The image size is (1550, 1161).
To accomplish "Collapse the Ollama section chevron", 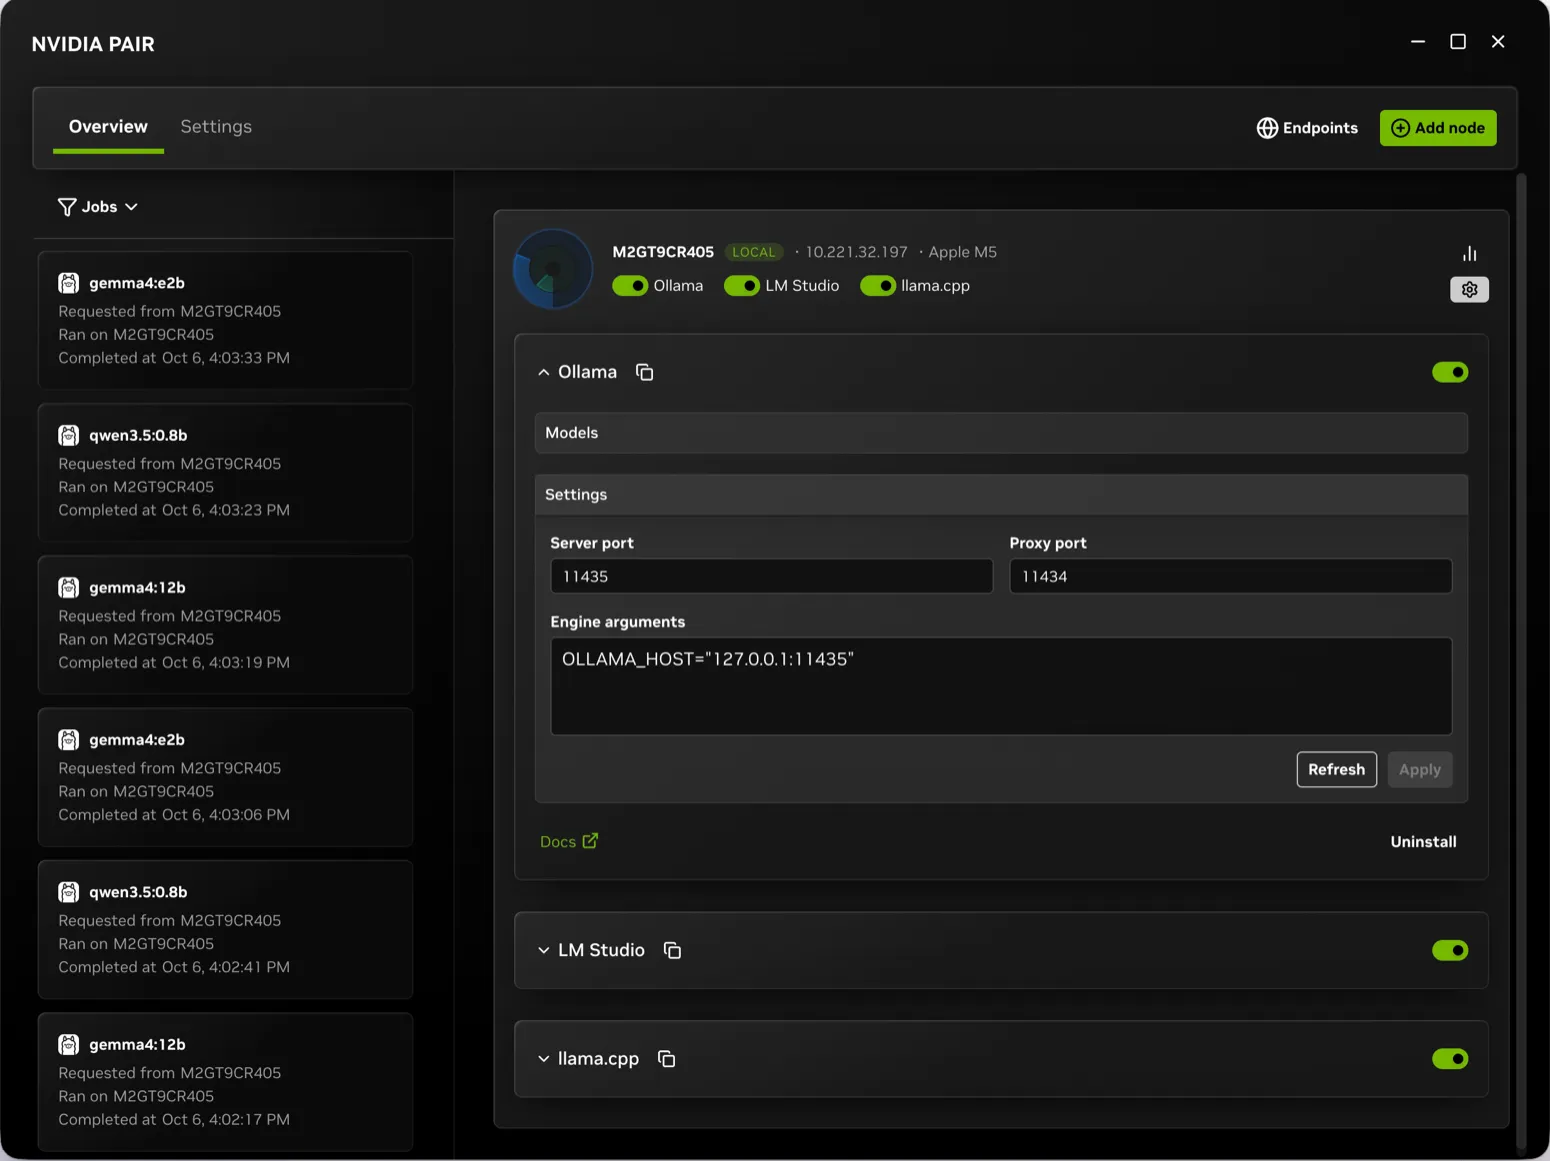I will [x=543, y=372].
